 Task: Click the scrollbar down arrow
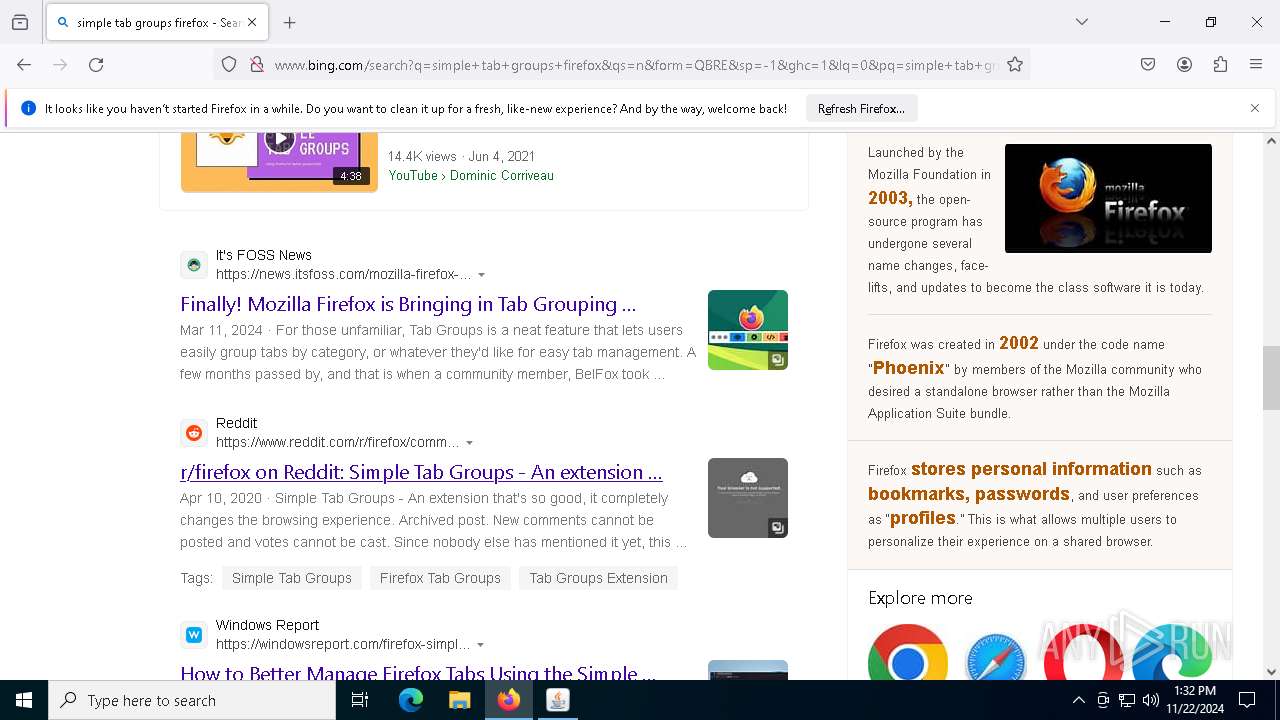(1271, 672)
